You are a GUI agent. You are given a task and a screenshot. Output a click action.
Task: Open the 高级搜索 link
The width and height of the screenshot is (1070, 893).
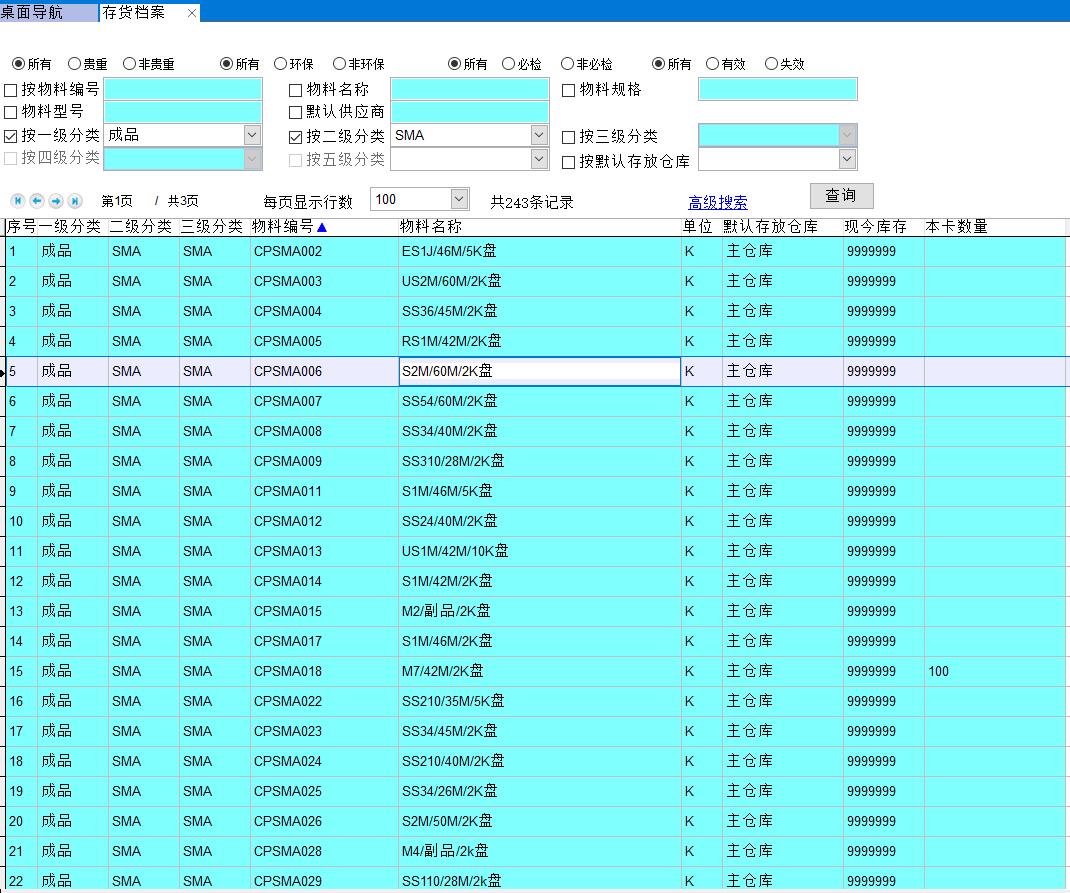pos(717,203)
